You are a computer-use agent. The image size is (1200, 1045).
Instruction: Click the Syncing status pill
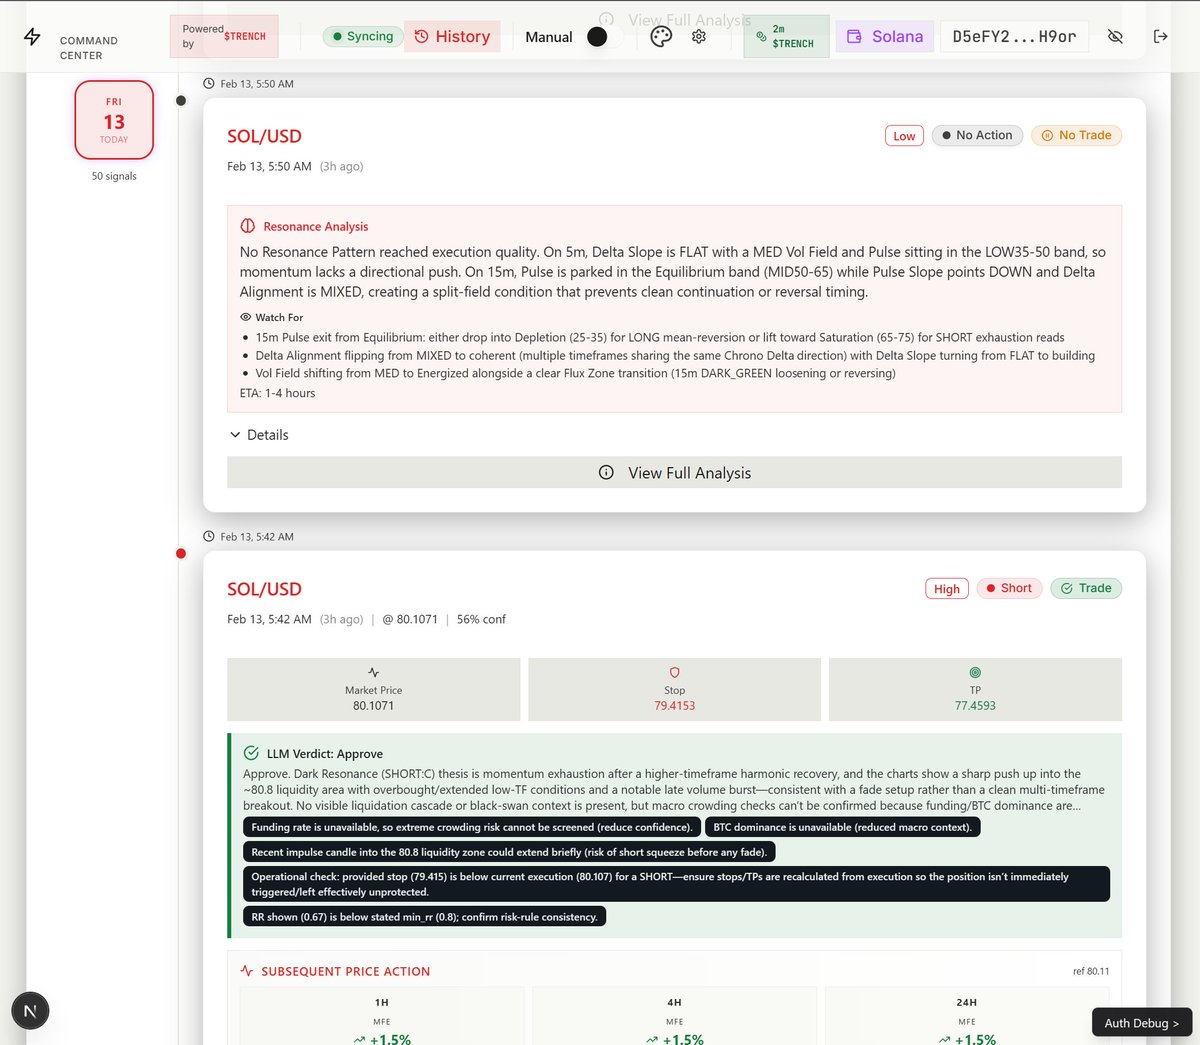362,36
